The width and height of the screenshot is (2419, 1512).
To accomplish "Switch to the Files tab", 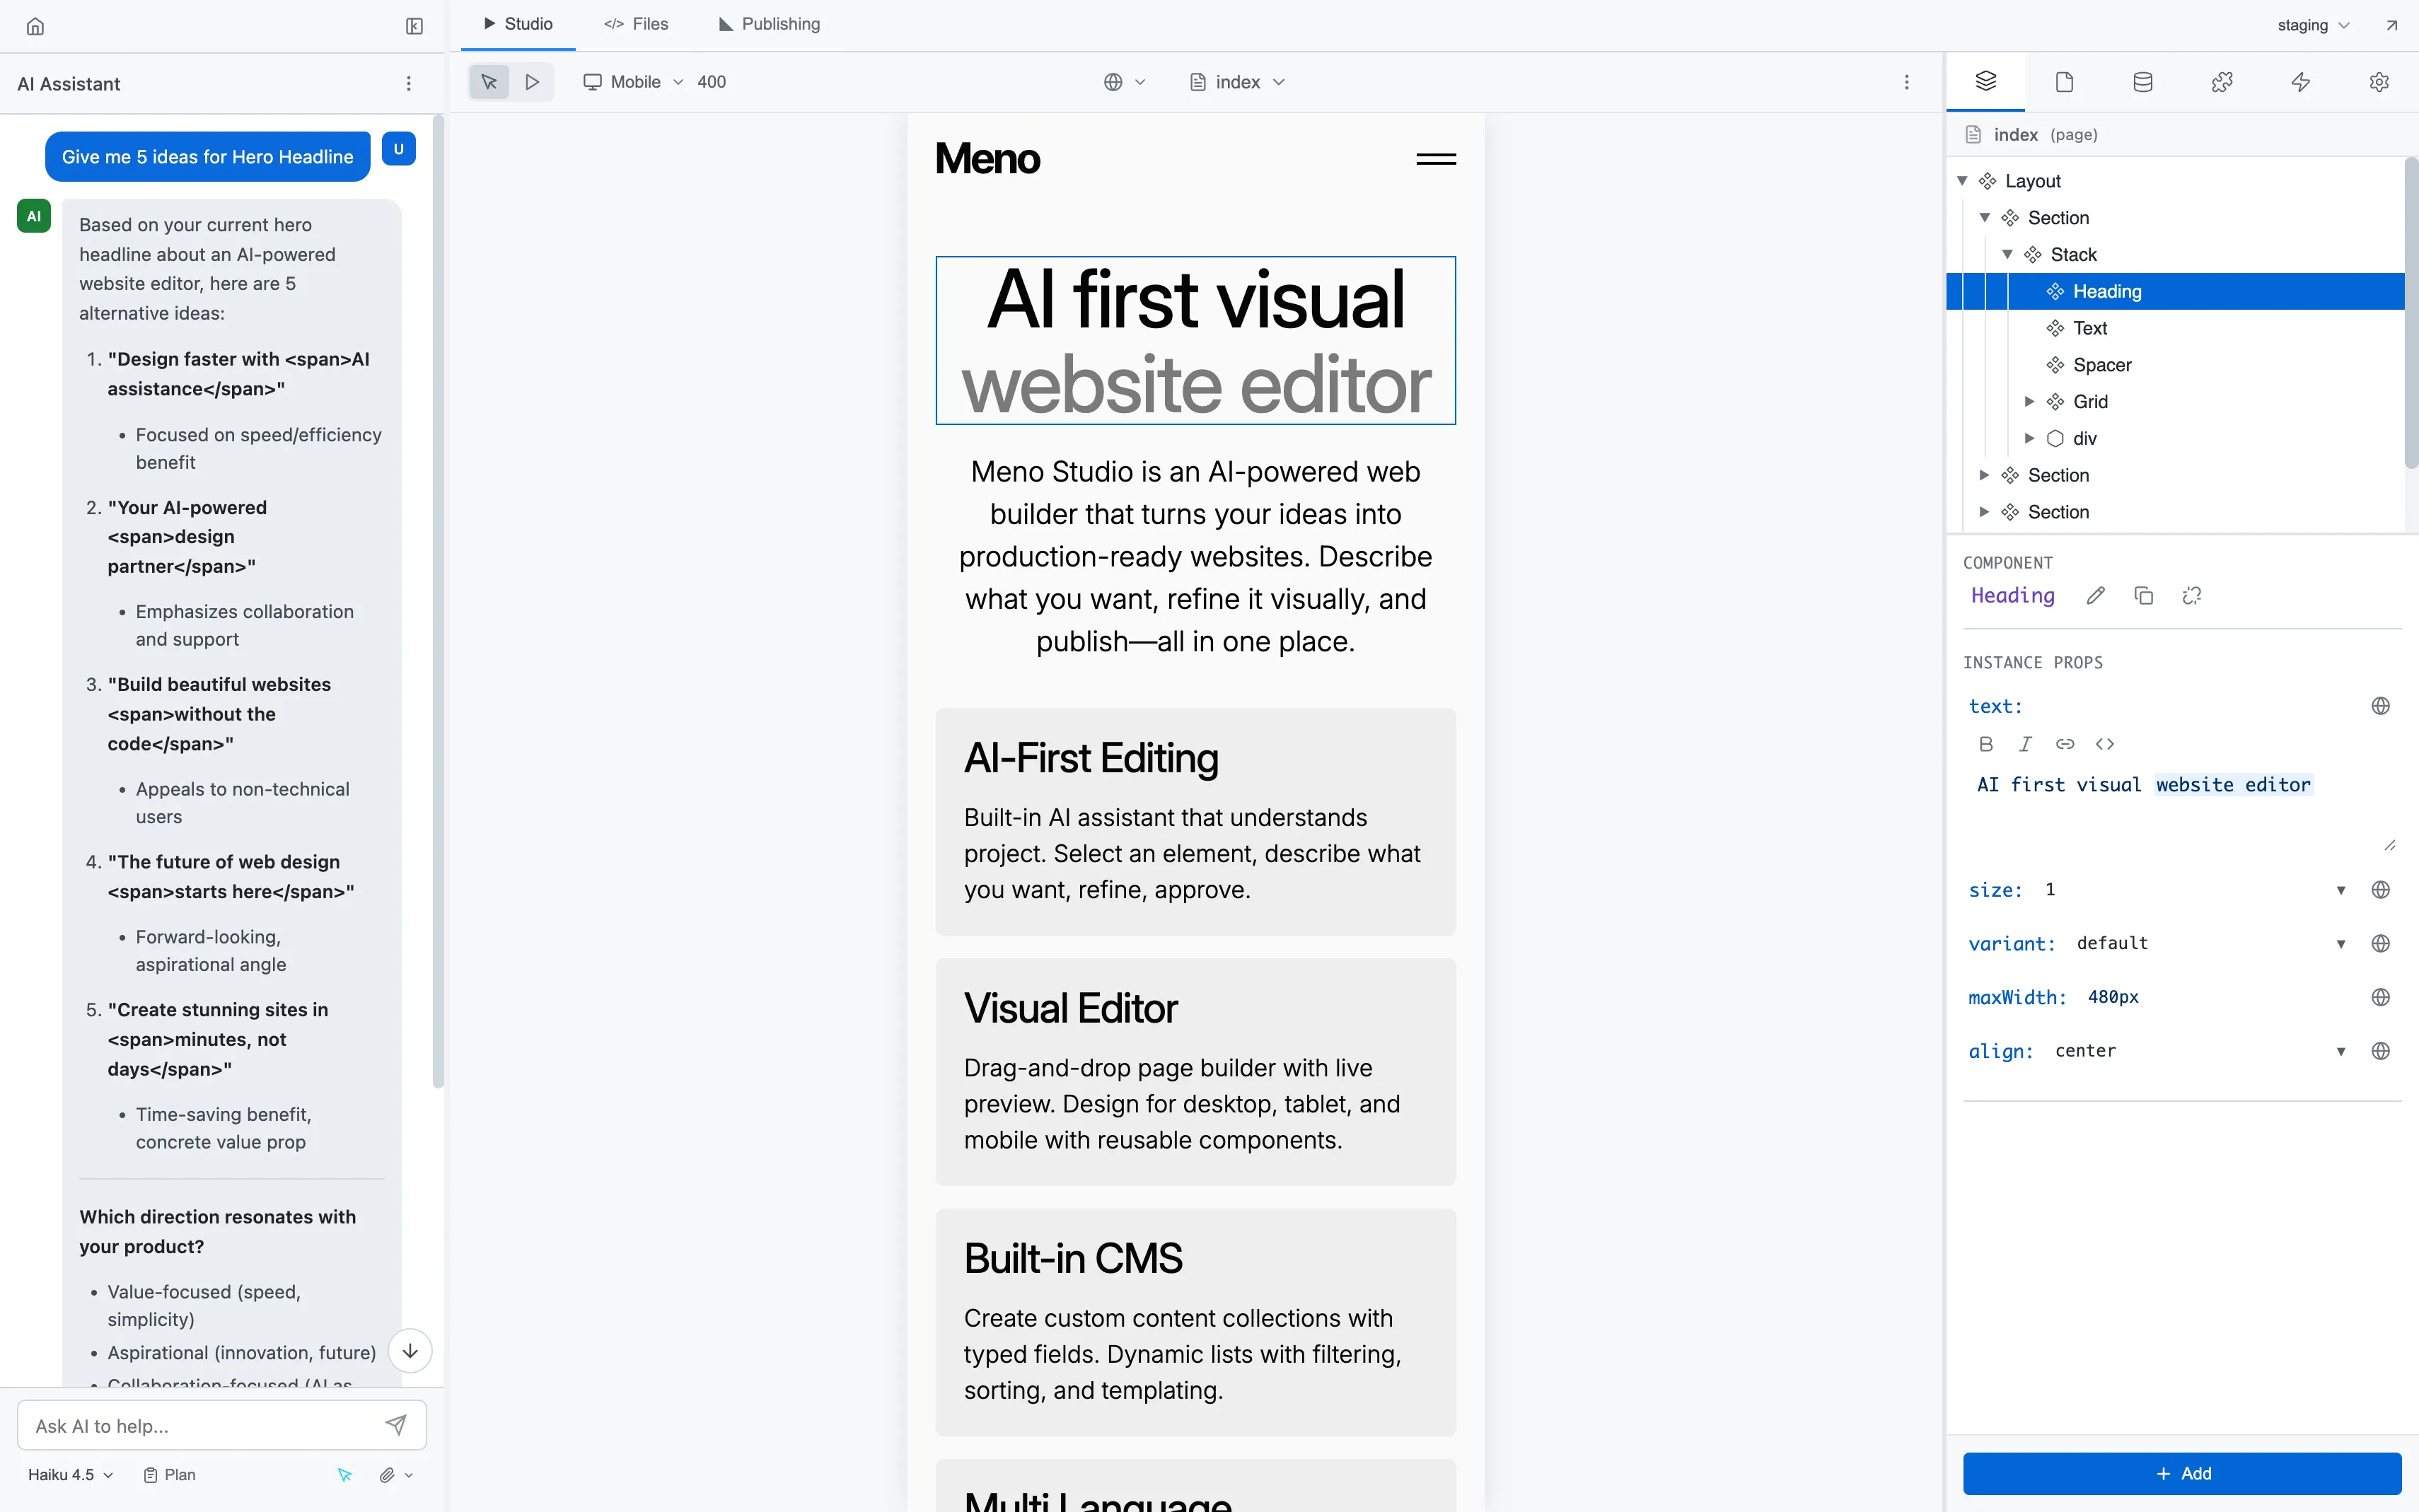I will pos(636,24).
